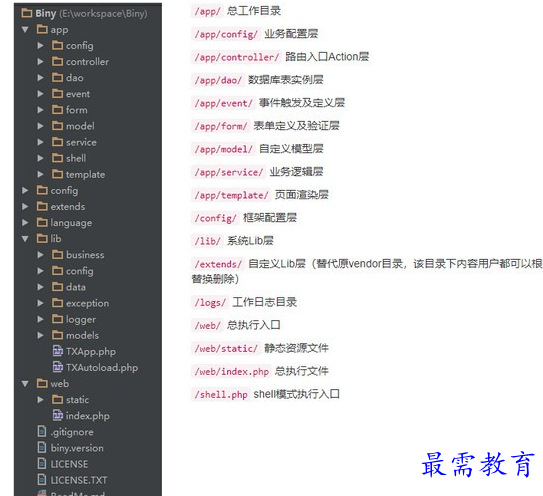
Task: Click the /lib/ path label
Action: point(207,241)
